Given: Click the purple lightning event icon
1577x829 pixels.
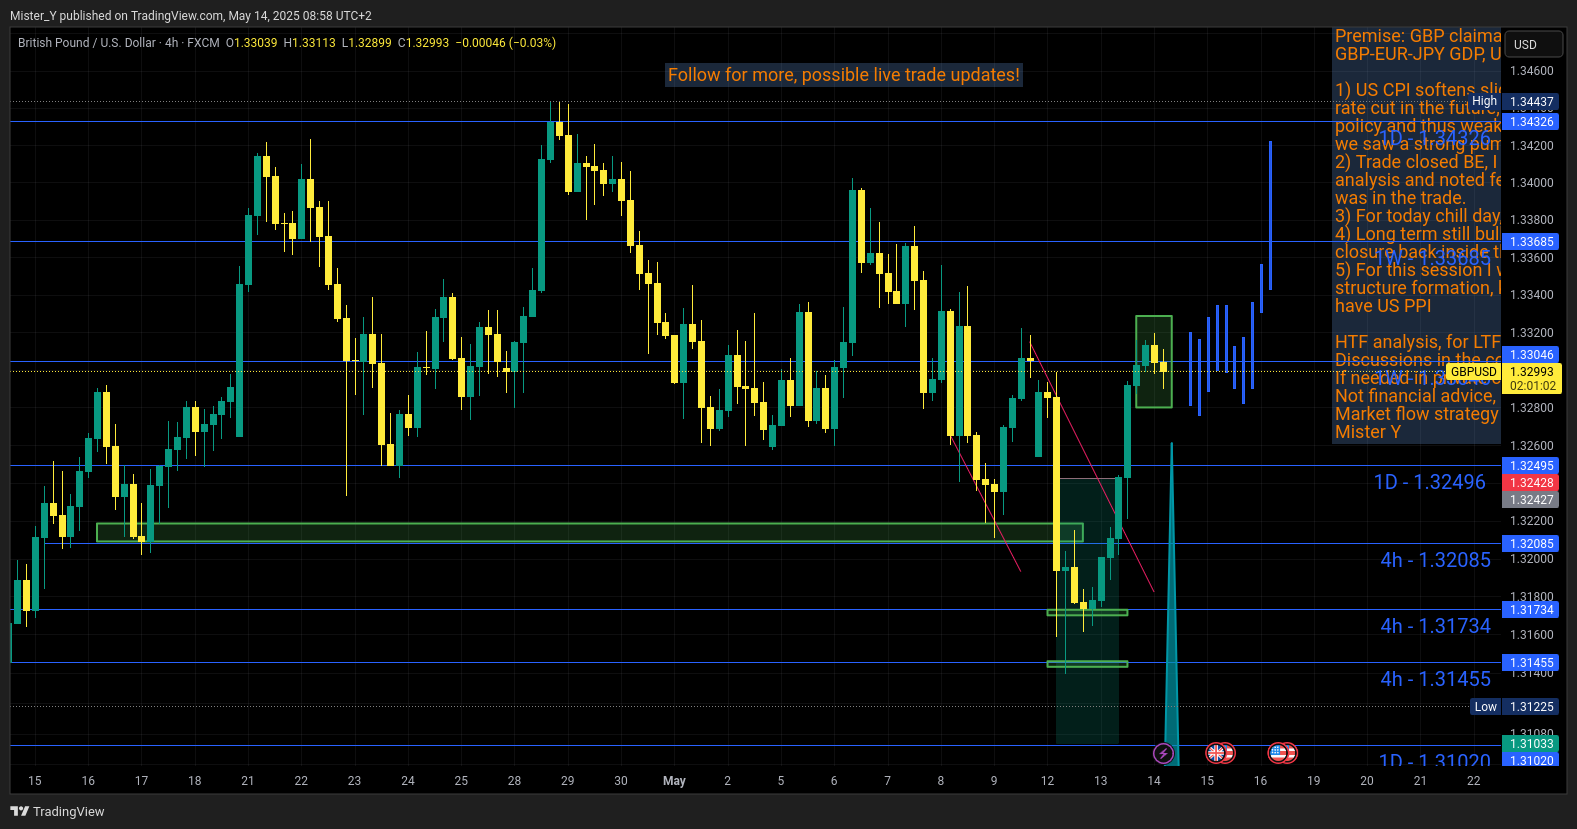Looking at the screenshot, I should coord(1163,753).
